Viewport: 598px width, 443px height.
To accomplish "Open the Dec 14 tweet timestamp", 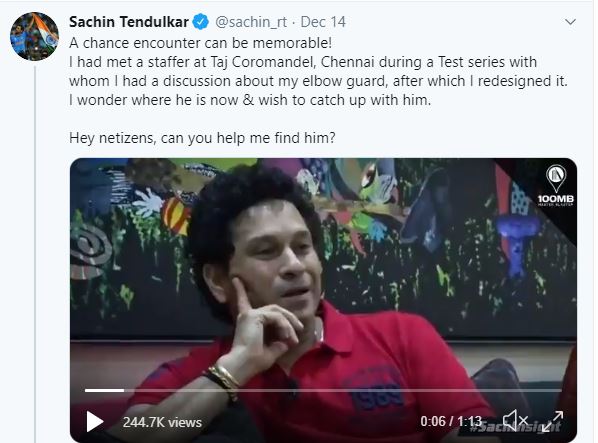I will [323, 22].
